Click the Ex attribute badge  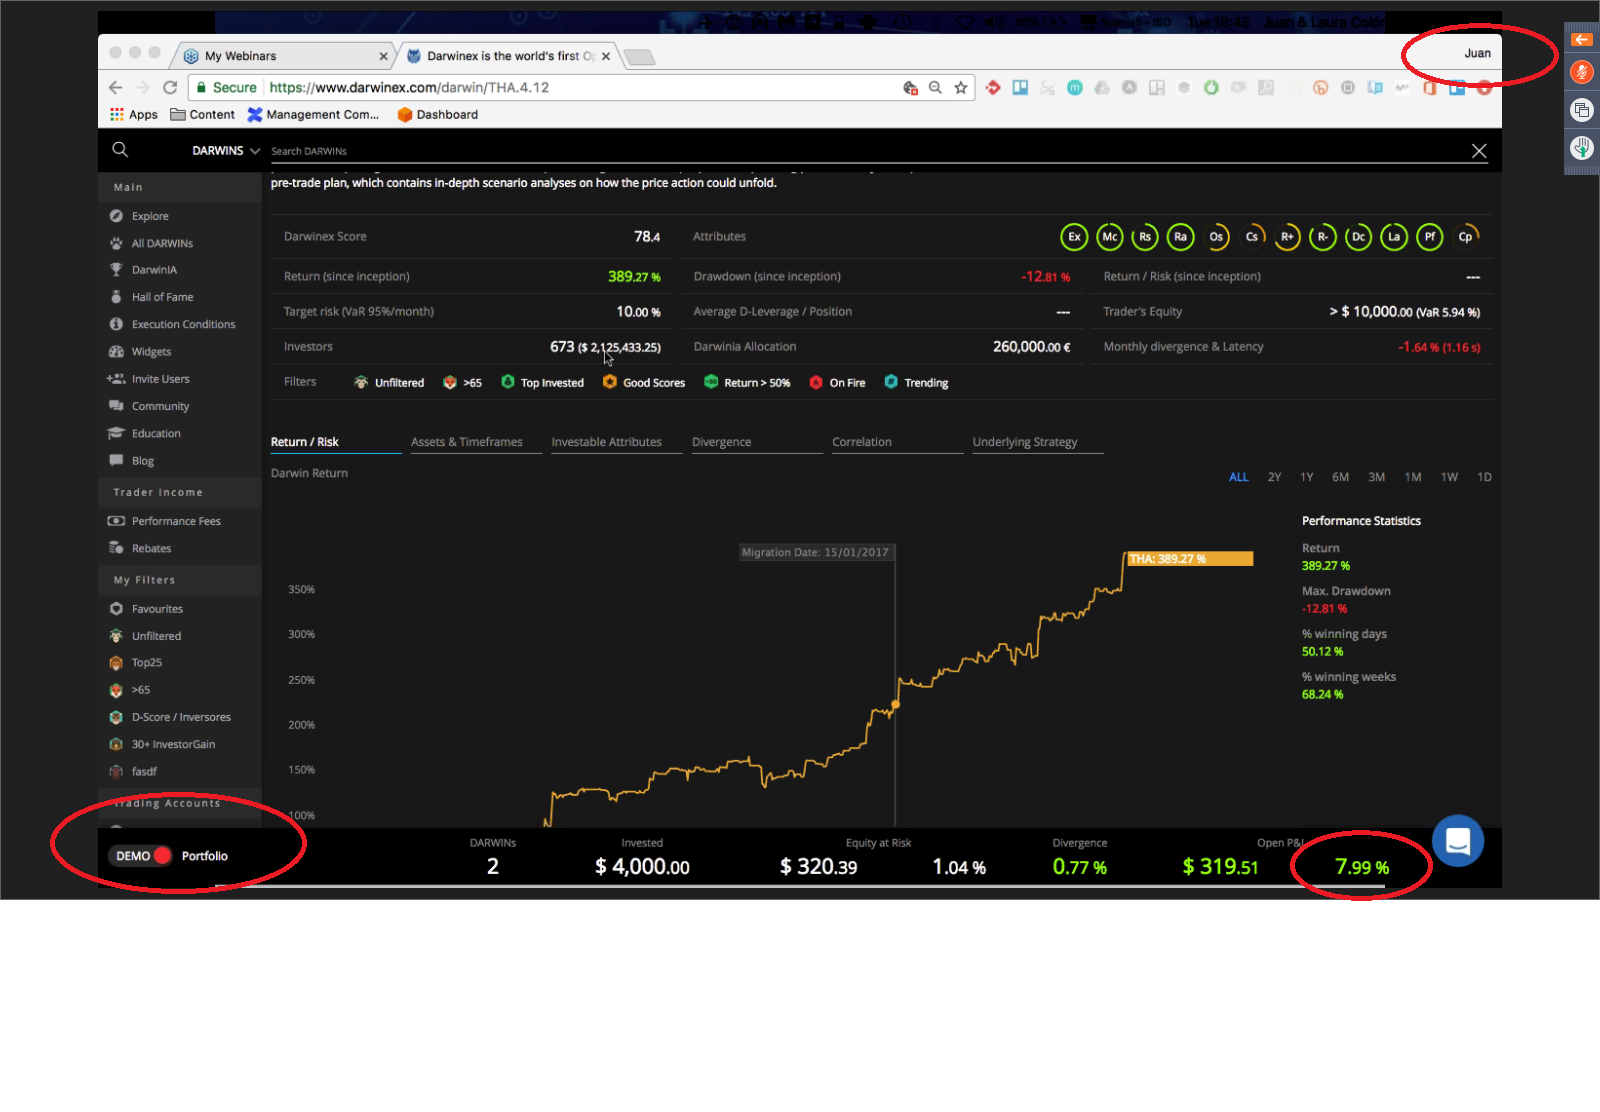tap(1074, 237)
